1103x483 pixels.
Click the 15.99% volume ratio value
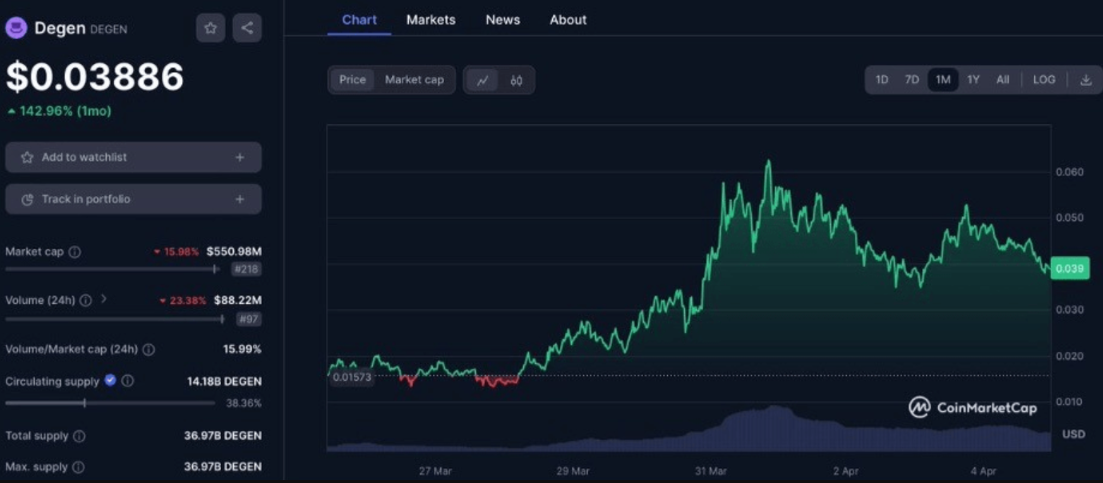pos(243,349)
